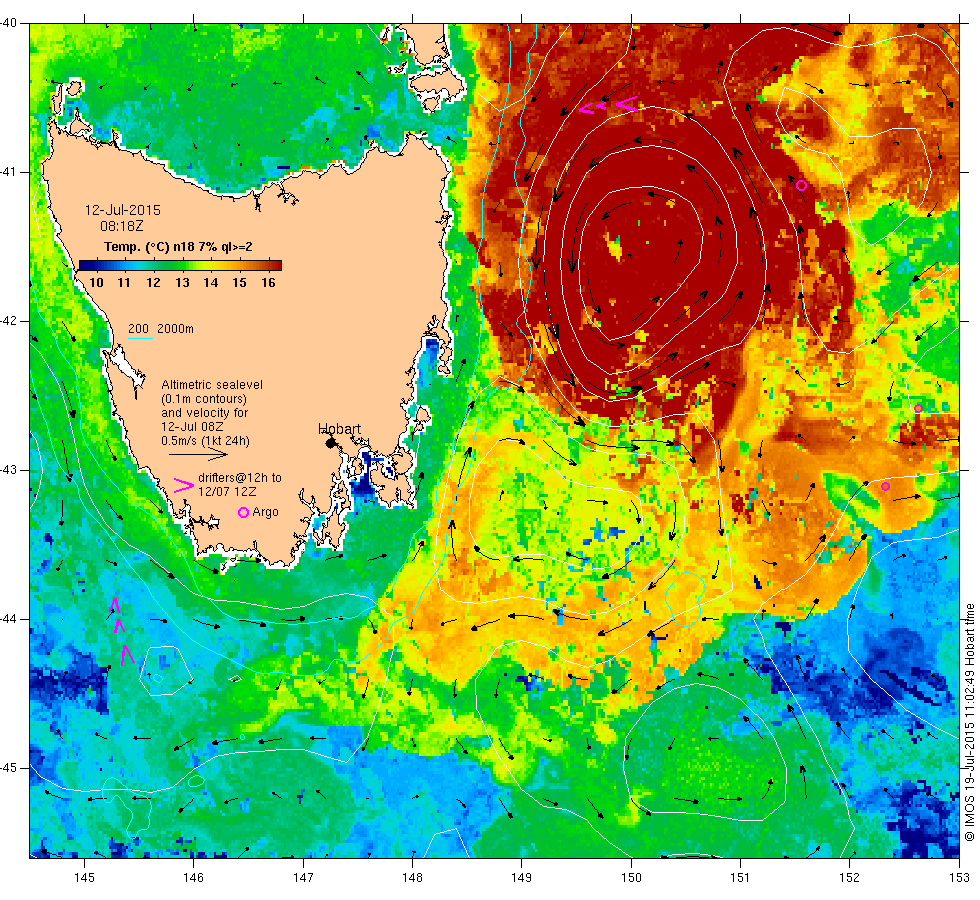
Task: Click the 'Altimetric sealevel' legend text
Action: 212,384
